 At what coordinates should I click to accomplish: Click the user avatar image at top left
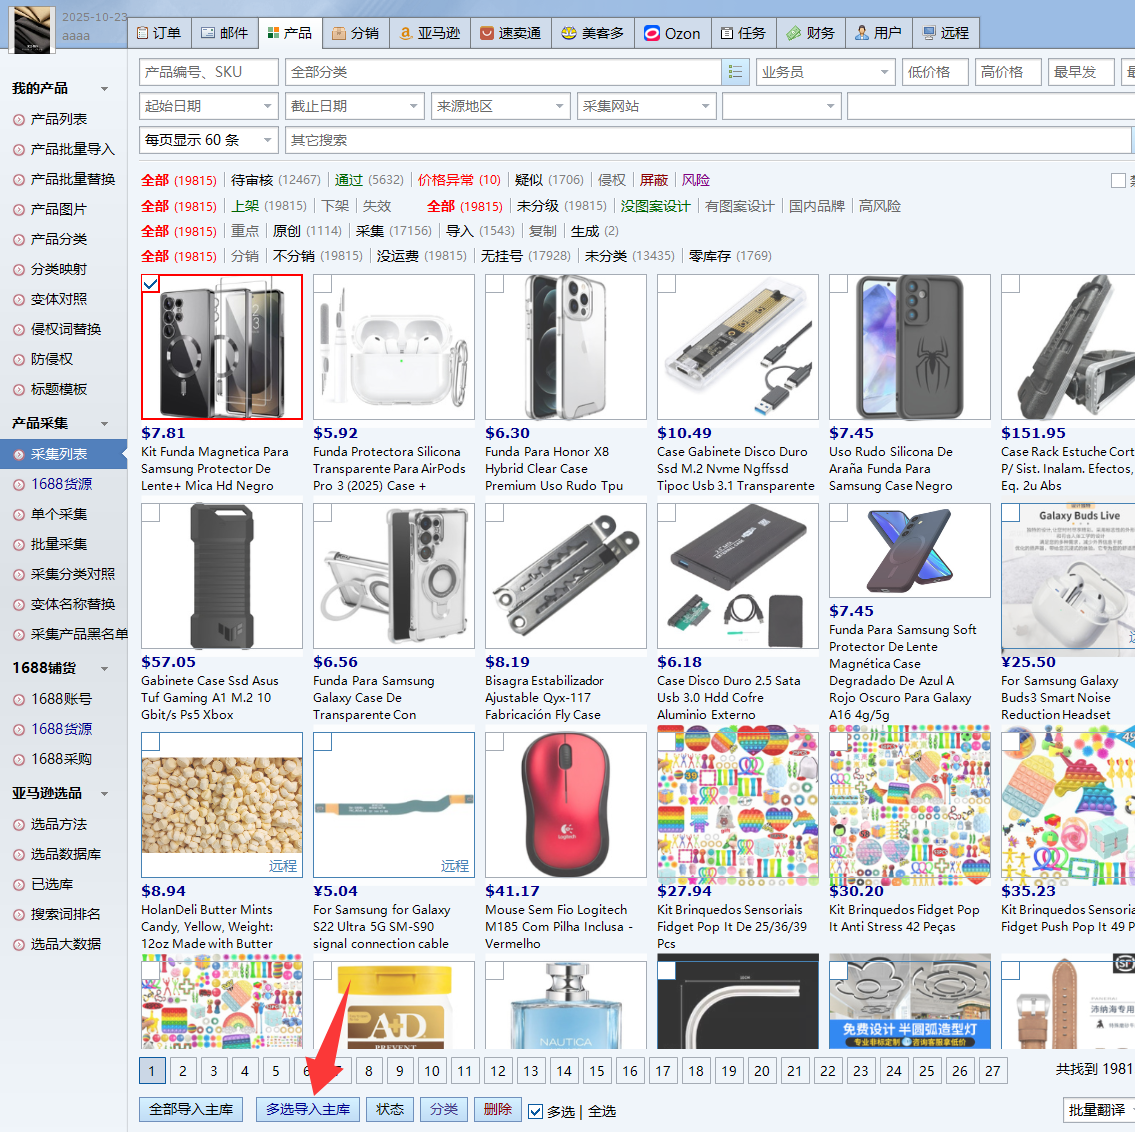pos(32,28)
